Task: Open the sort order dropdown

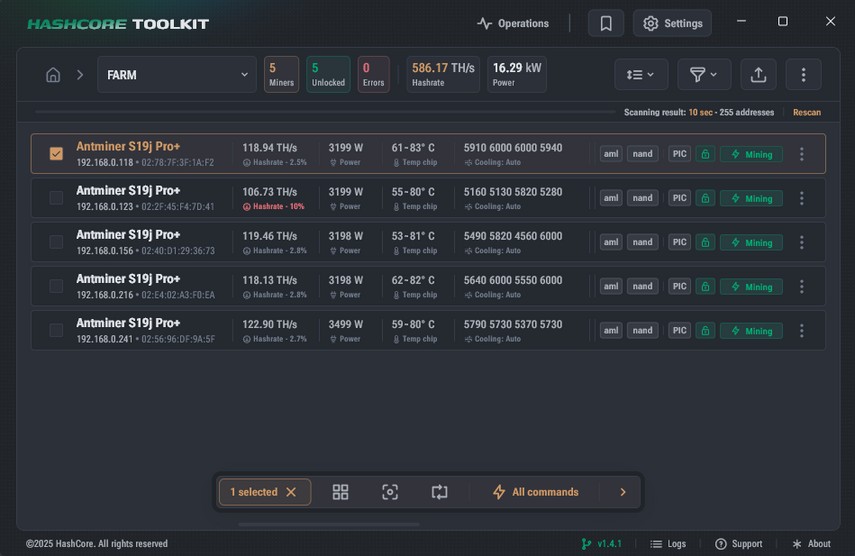Action: pyautogui.click(x=640, y=75)
